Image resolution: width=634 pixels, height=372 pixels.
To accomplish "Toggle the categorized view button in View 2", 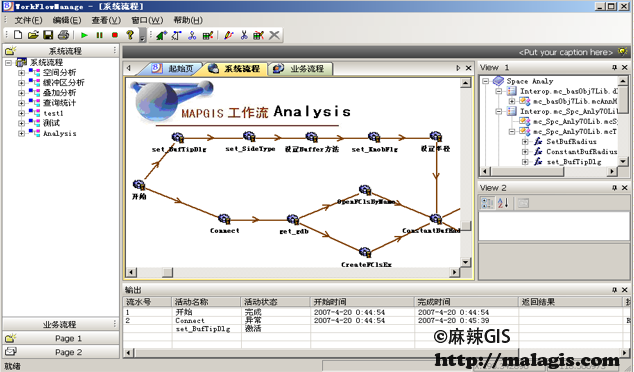I will coord(487,203).
